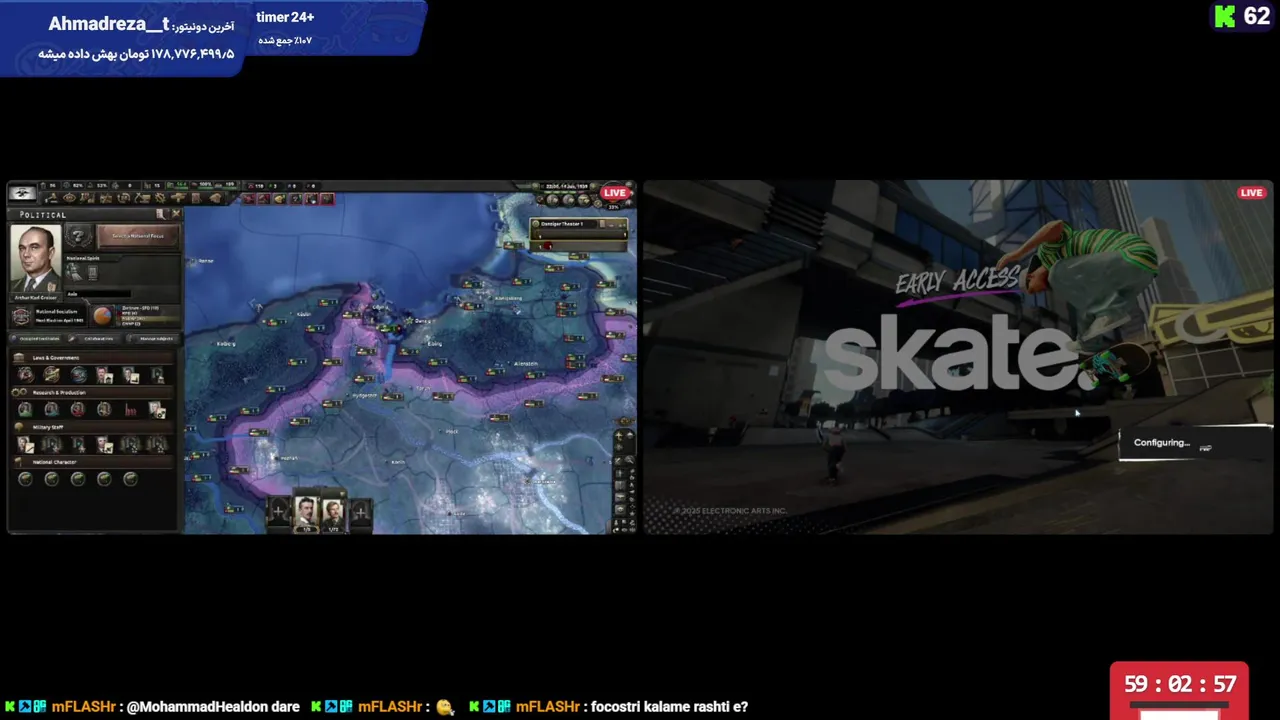The width and height of the screenshot is (1280, 720).
Task: Pin the Political panel using pin icon
Action: pos(161,214)
